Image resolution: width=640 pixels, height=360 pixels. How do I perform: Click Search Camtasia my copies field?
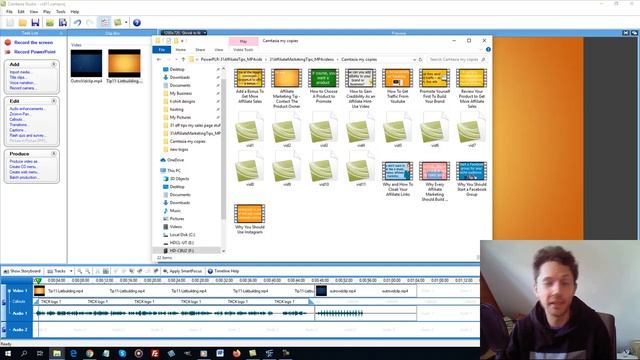(x=457, y=60)
